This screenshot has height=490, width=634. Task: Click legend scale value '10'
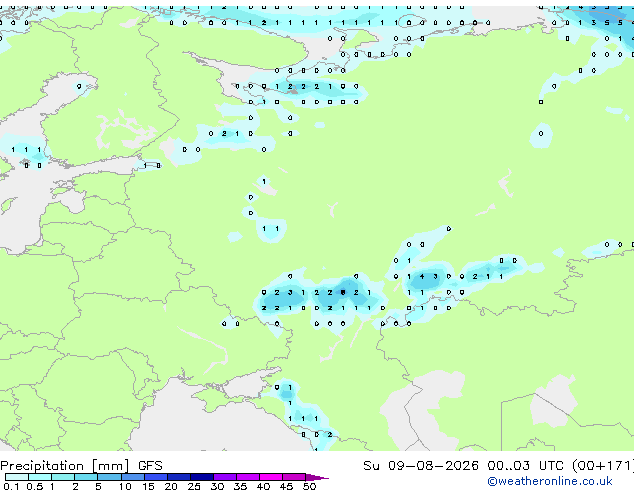(x=125, y=486)
